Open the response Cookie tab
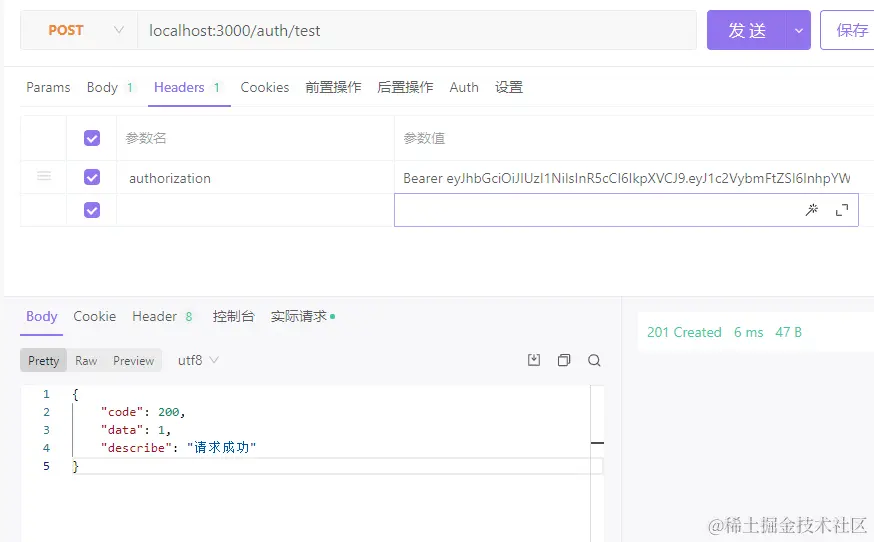Viewport: 874px width, 542px height. tap(95, 316)
